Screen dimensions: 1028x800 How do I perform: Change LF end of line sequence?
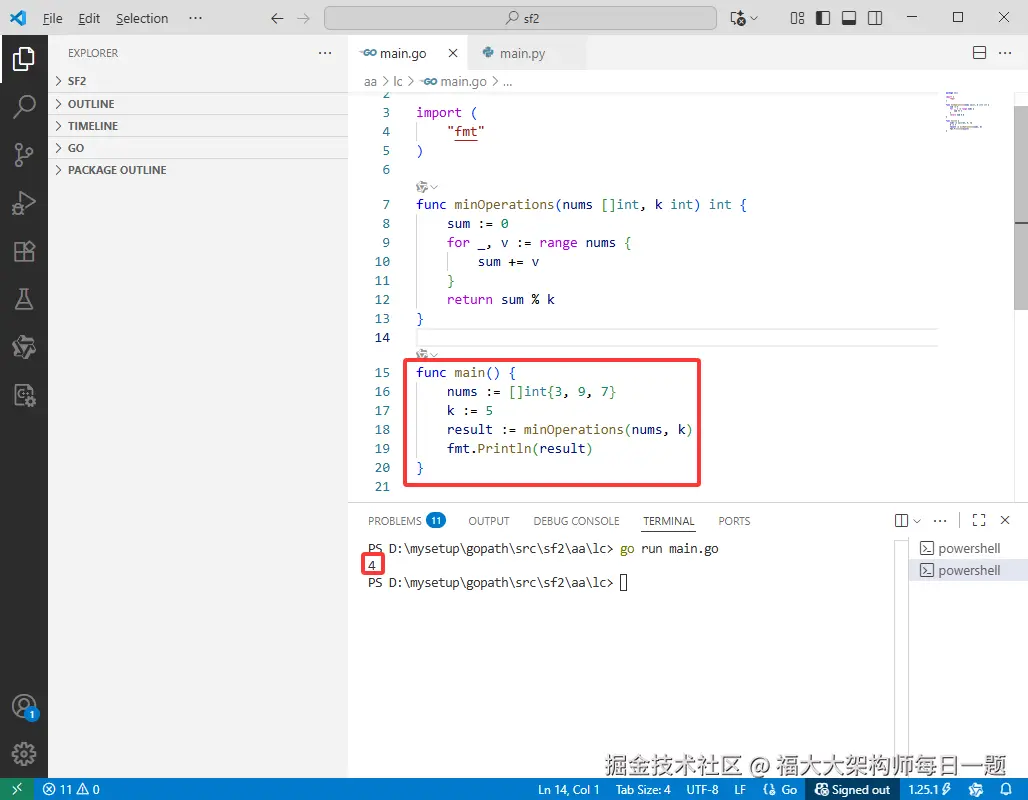740,790
